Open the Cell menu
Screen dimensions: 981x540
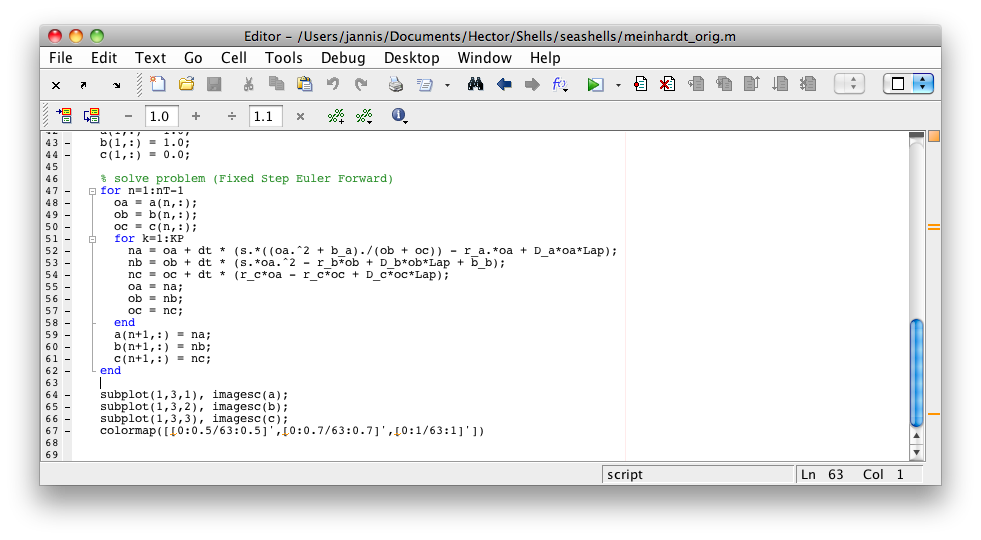click(234, 58)
